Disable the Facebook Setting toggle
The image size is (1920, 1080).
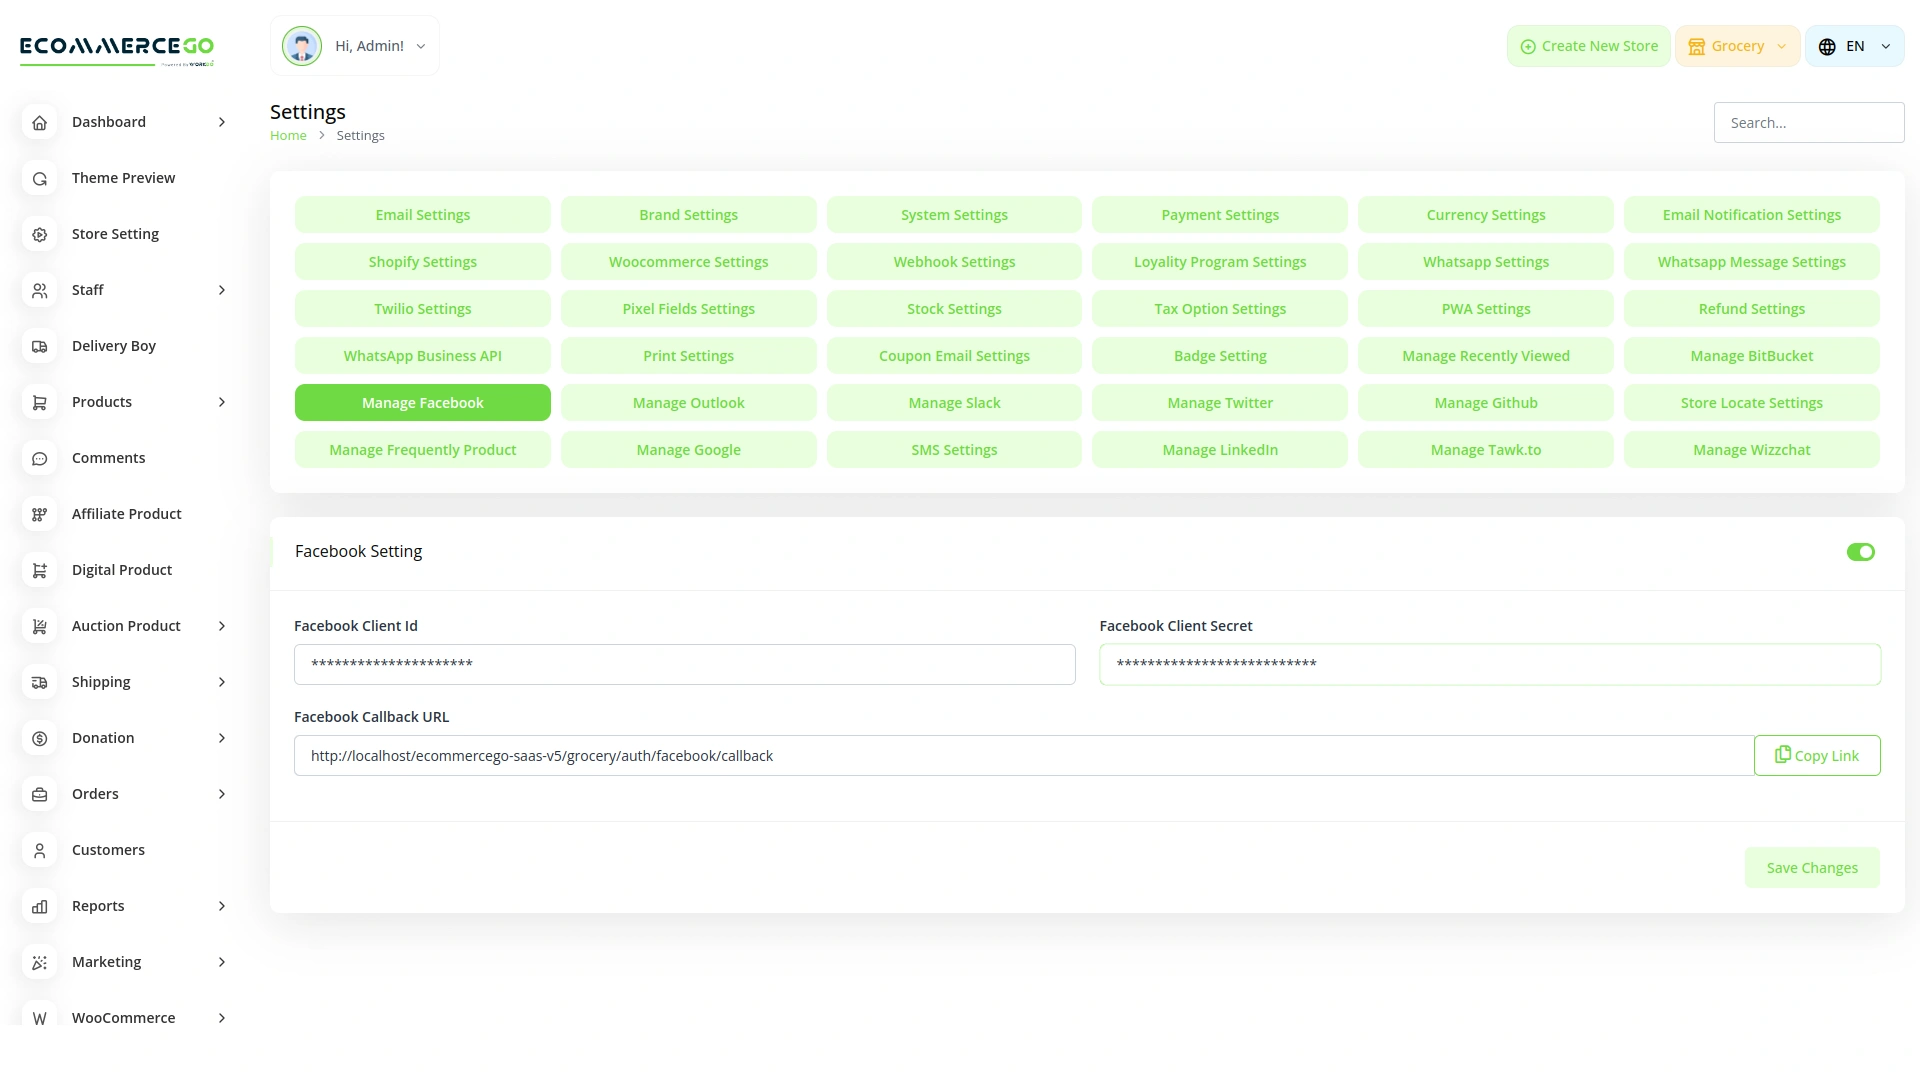pos(1860,551)
